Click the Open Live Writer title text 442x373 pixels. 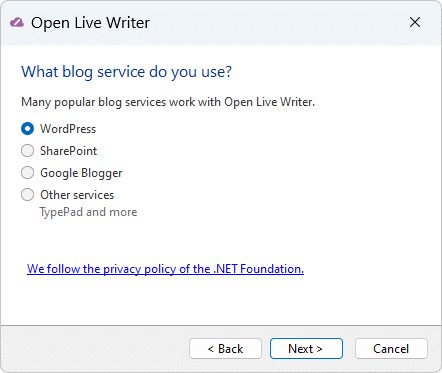[90, 23]
